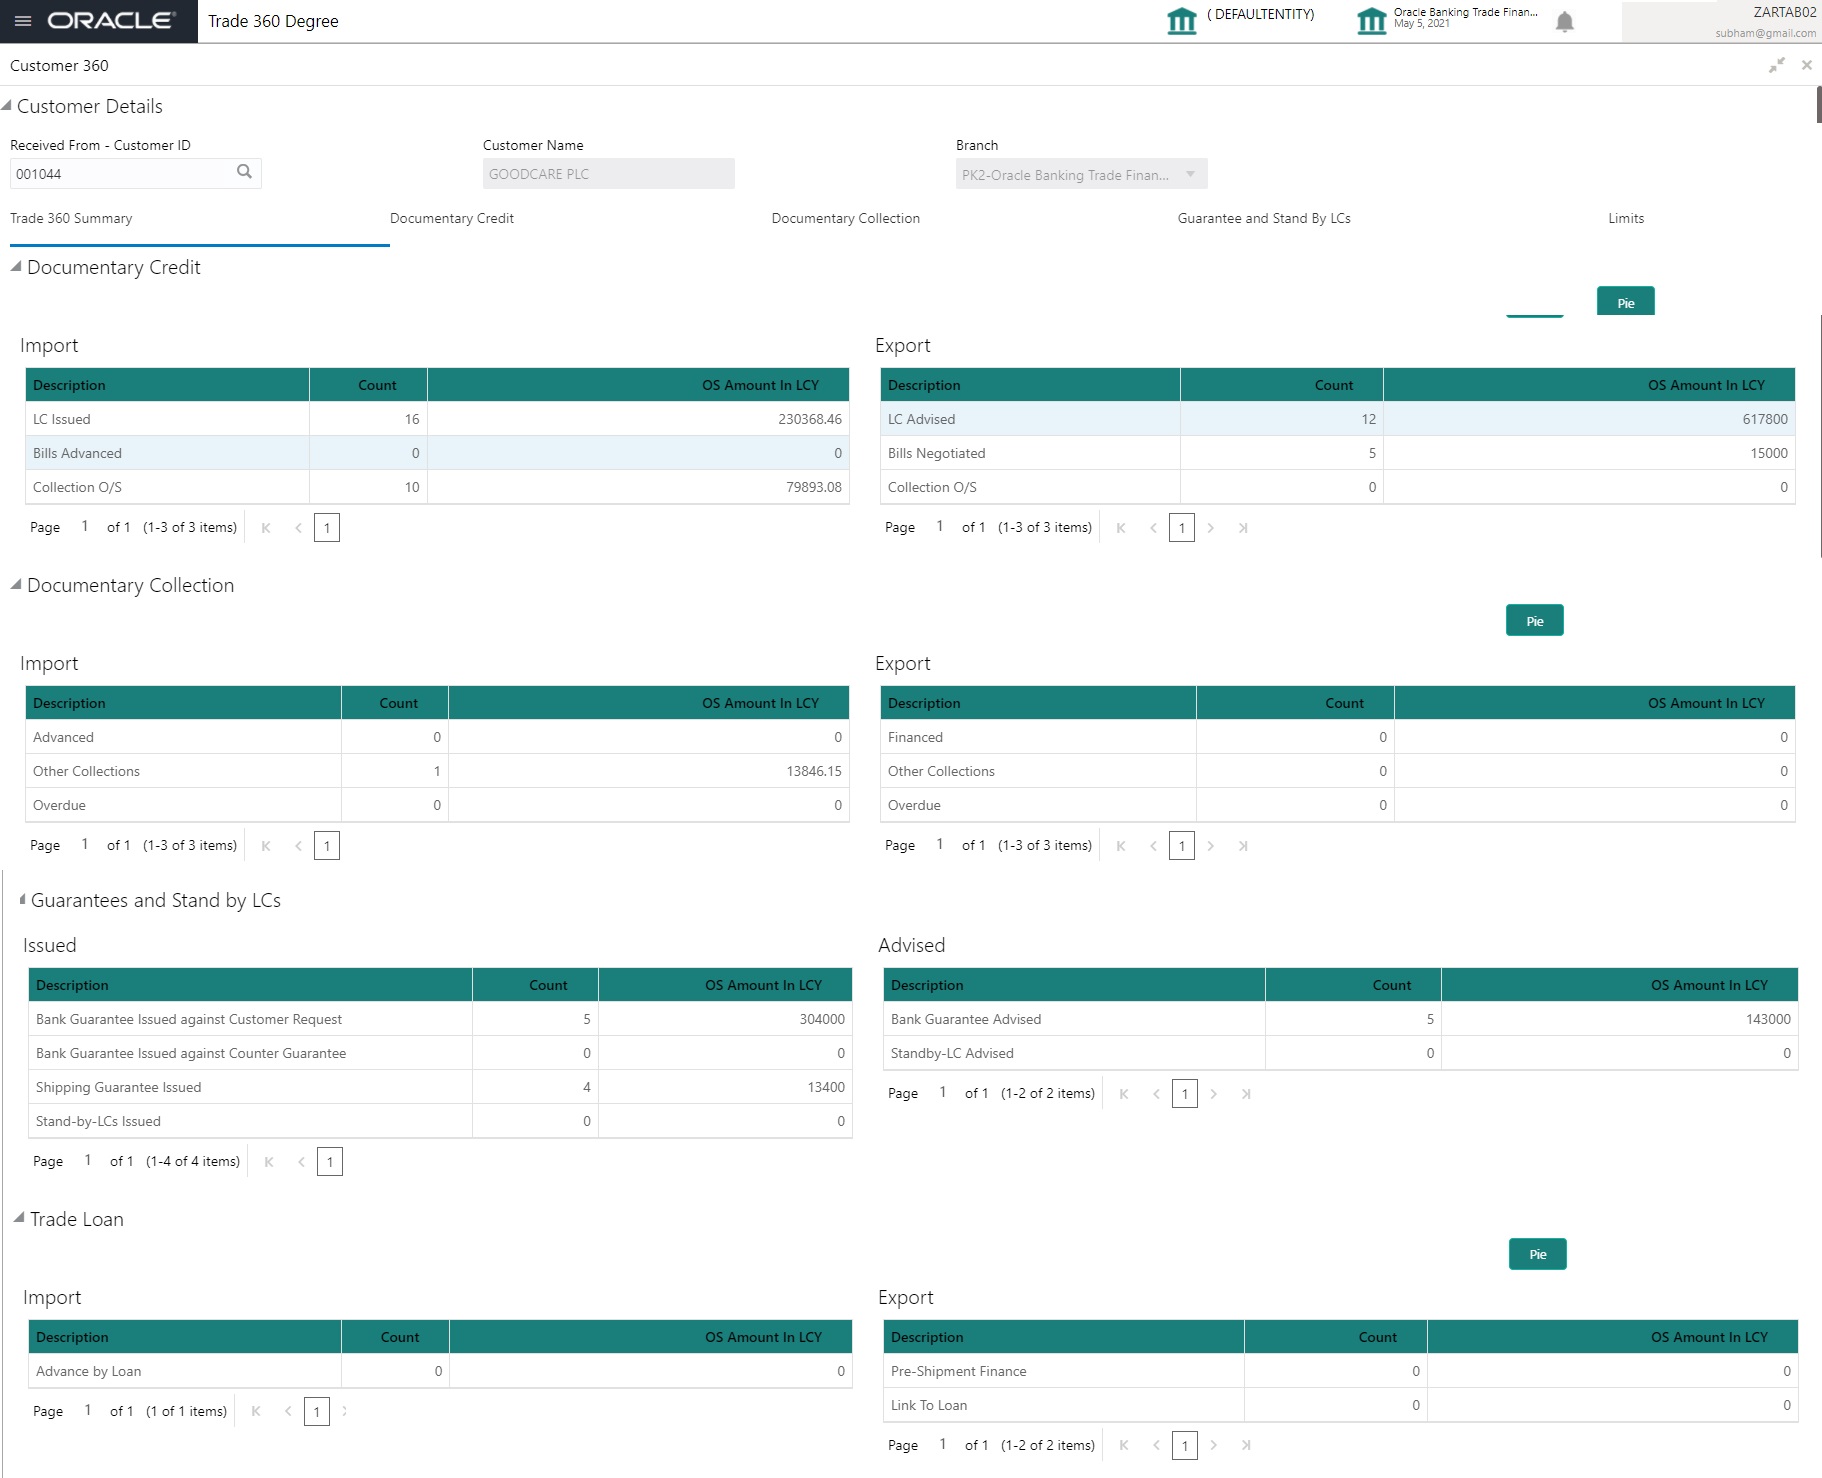
Task: Select page 1 button in Trade Loan Export pagination
Action: (1185, 1445)
